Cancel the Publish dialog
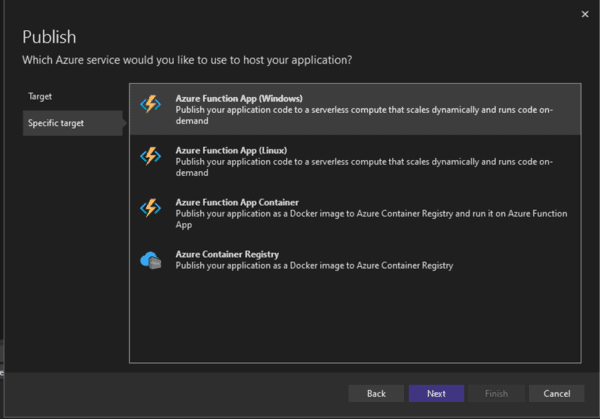Image resolution: width=600 pixels, height=419 pixels. coord(556,393)
